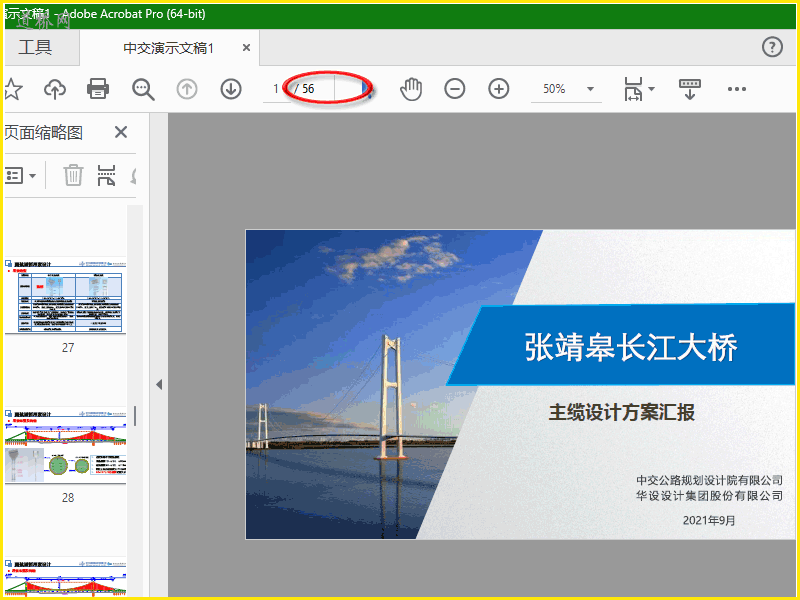This screenshot has height=600, width=800.
Task: Collapse the left navigation pane arrow
Action: point(158,384)
